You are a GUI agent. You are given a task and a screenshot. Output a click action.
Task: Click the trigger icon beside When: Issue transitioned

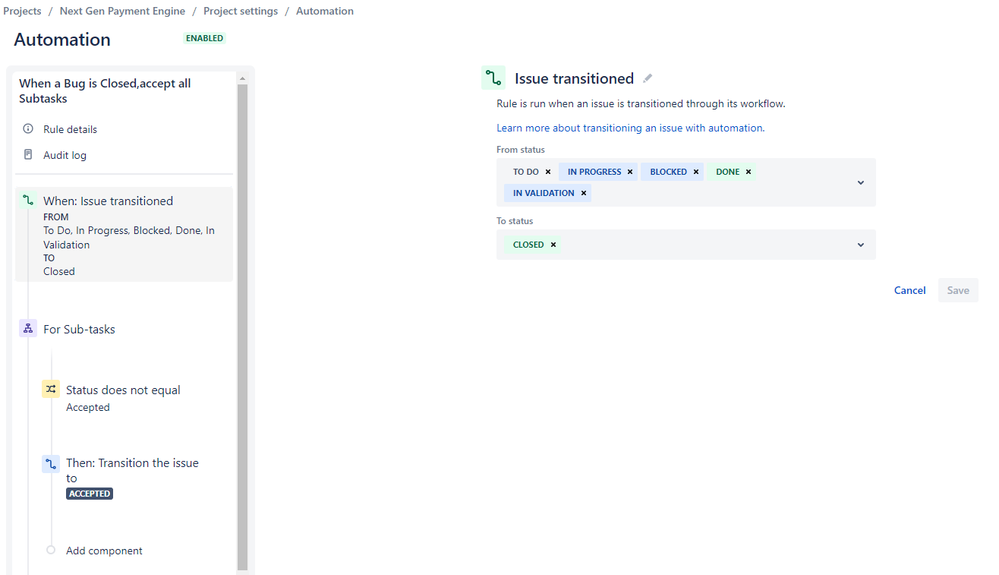tap(28, 201)
